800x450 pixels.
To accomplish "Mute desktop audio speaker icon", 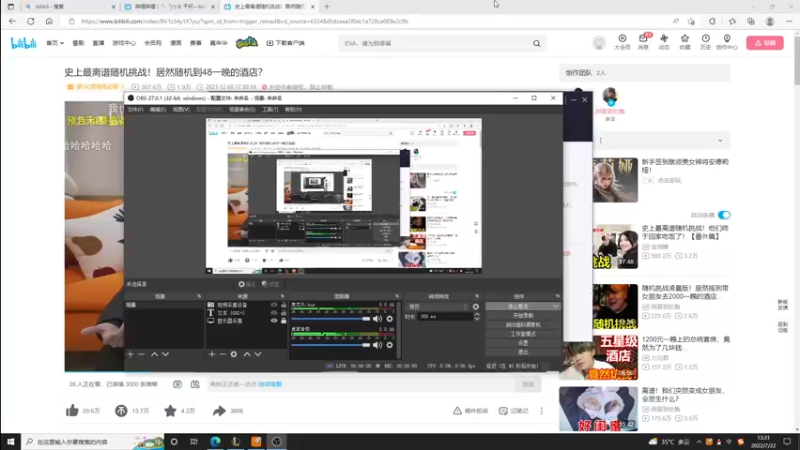I will (377, 345).
